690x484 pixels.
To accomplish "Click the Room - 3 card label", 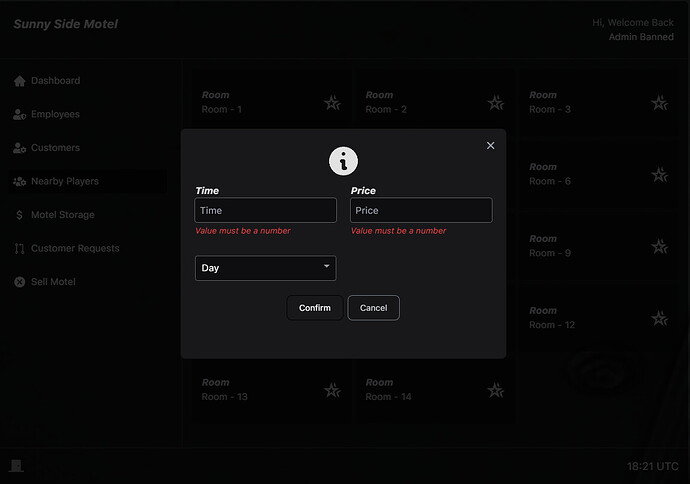I will [x=550, y=110].
